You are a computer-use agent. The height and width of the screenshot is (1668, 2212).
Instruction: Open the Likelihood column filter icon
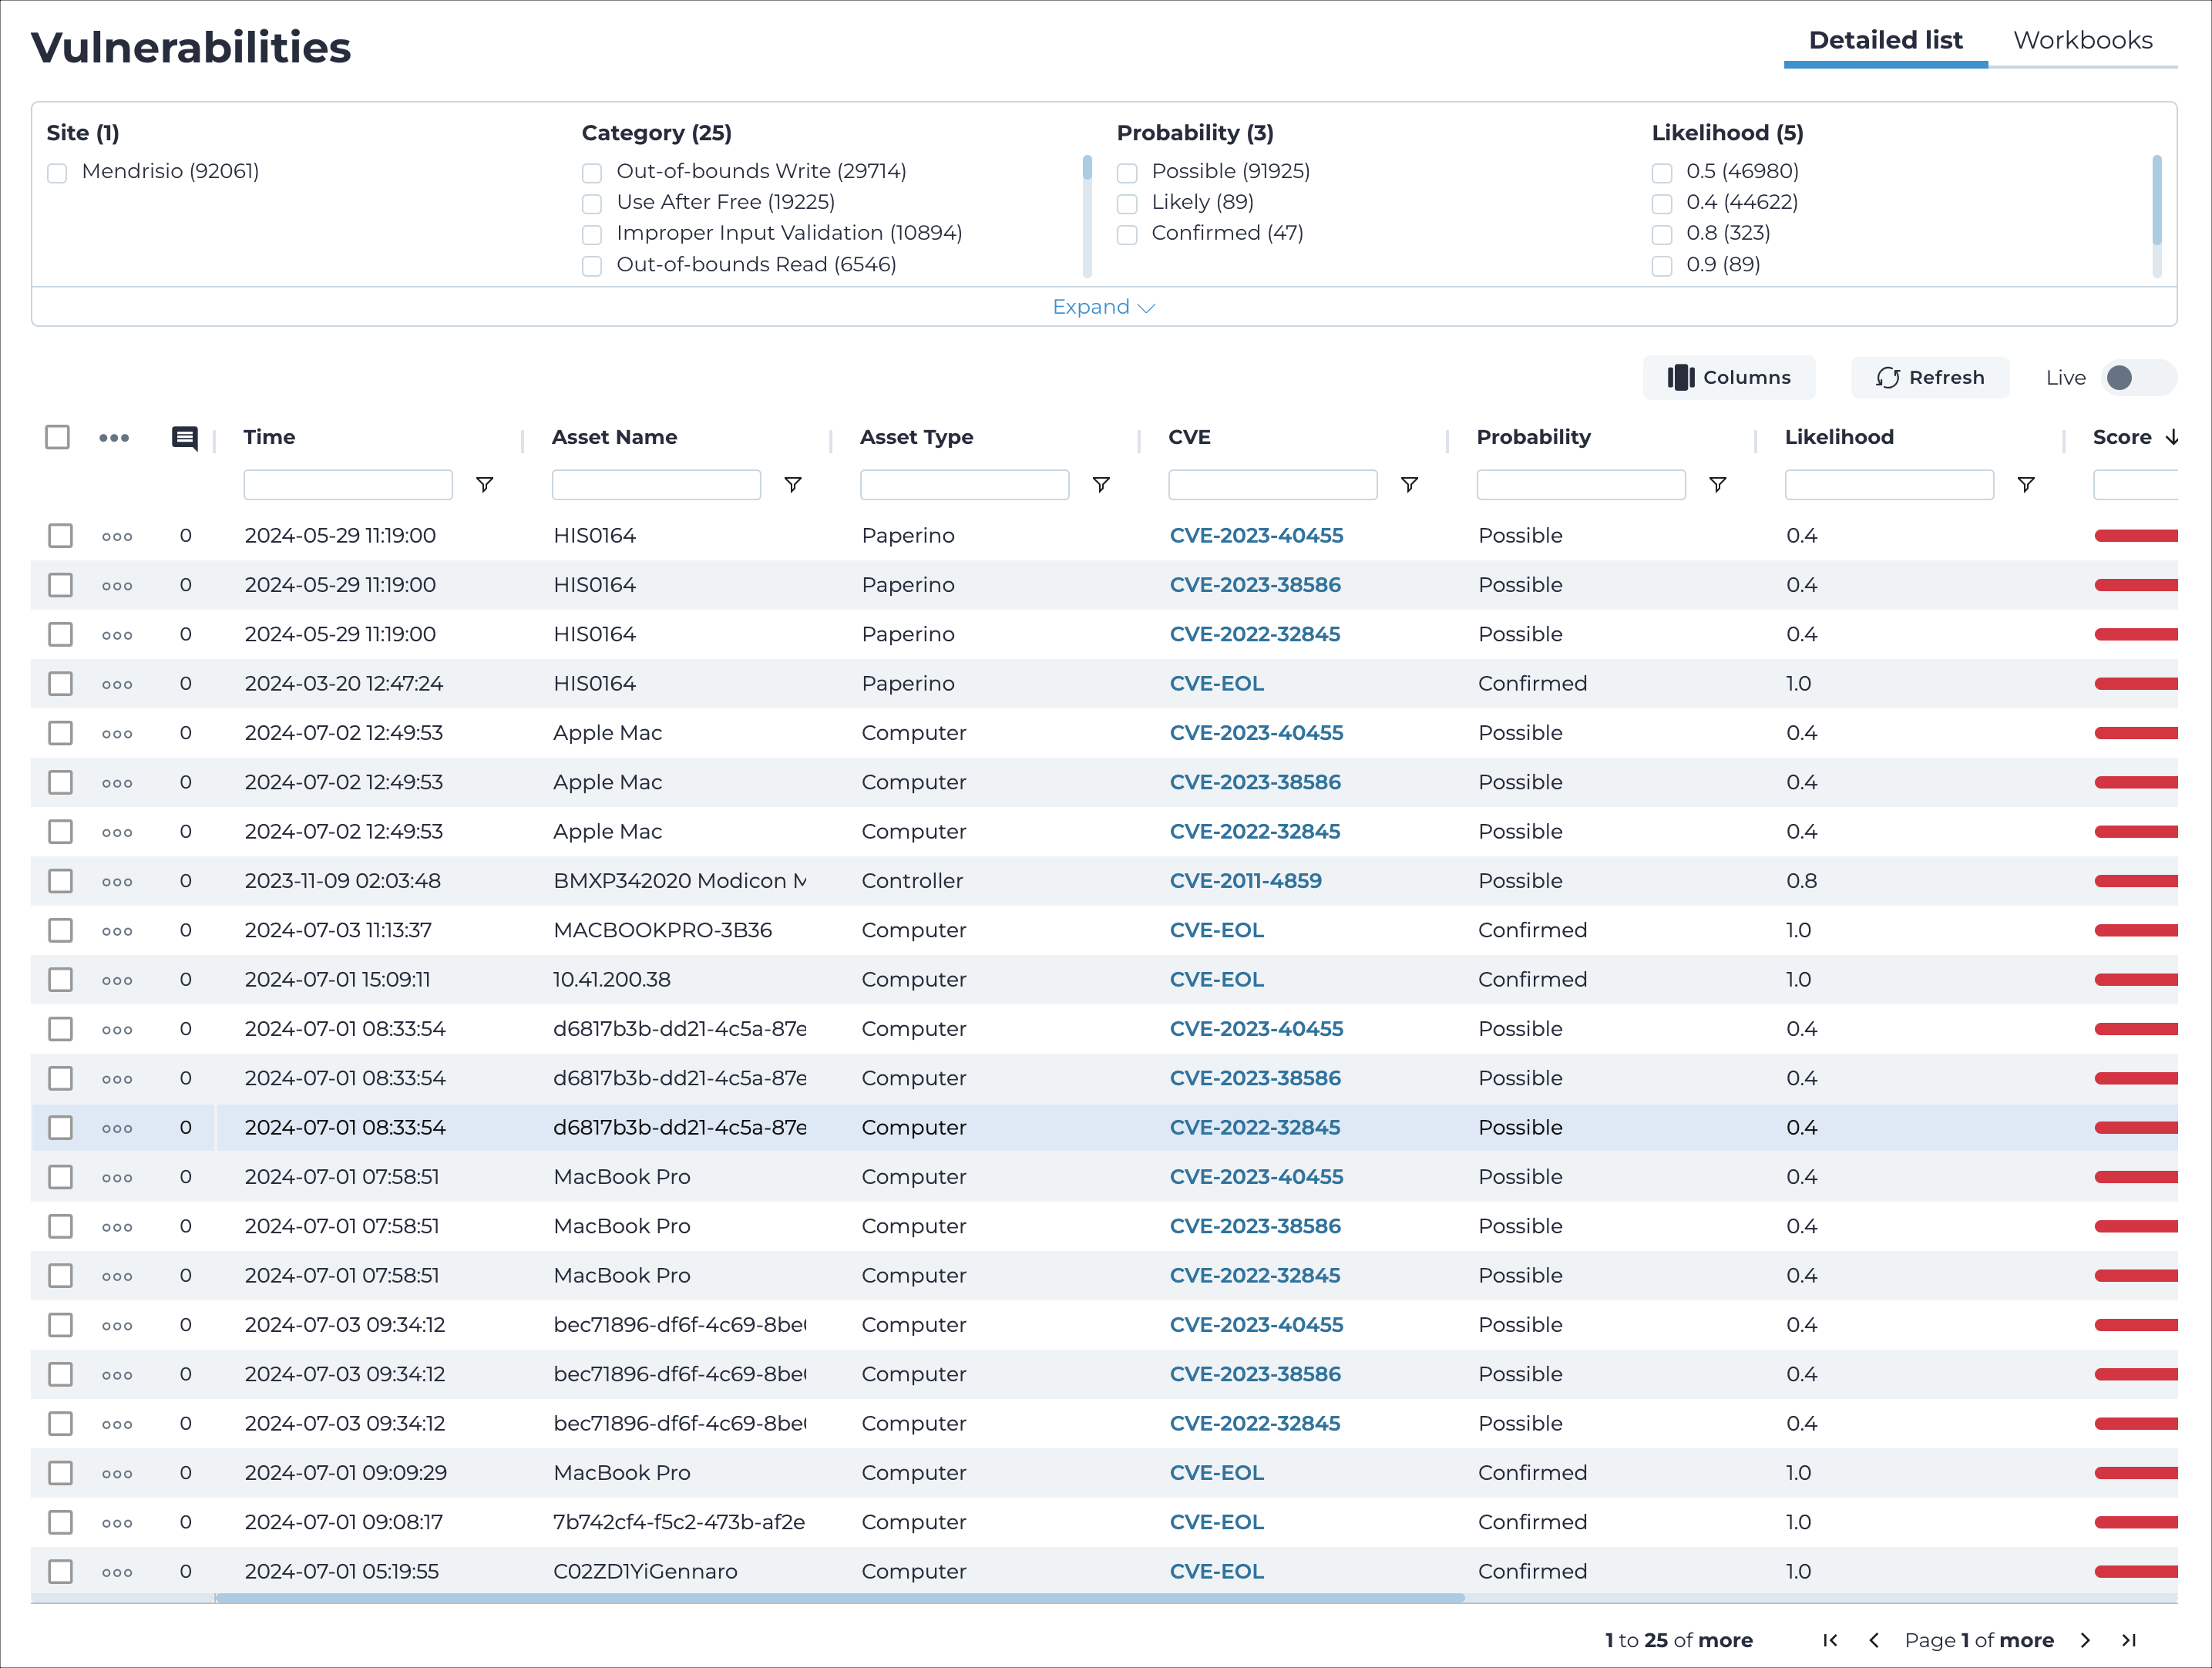point(2026,485)
